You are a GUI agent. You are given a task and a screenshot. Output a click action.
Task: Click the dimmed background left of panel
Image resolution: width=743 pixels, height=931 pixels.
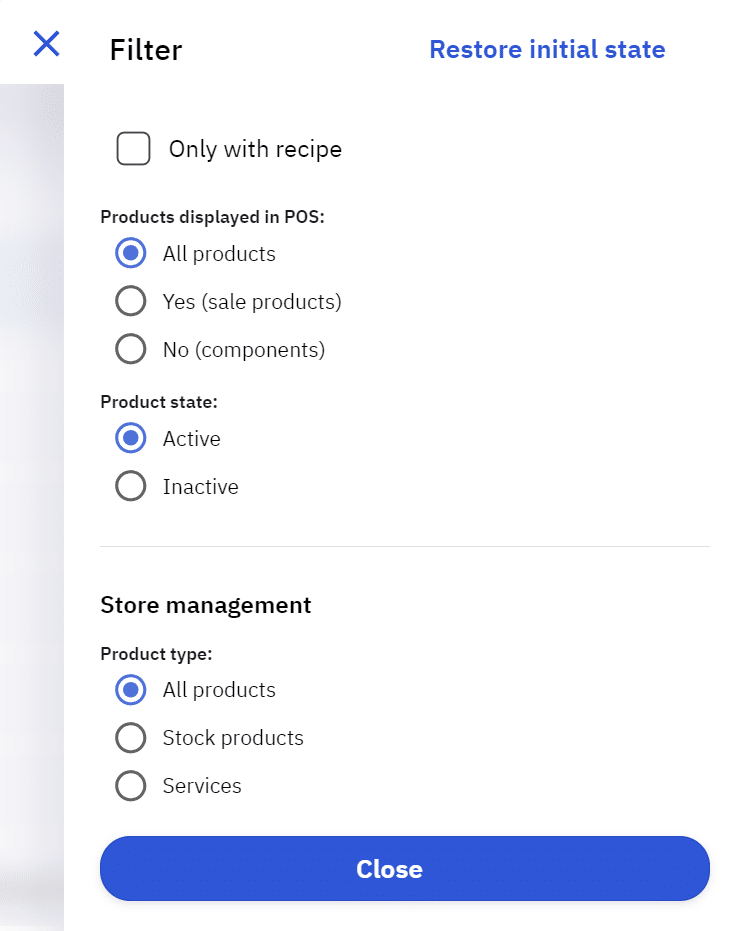point(30,500)
